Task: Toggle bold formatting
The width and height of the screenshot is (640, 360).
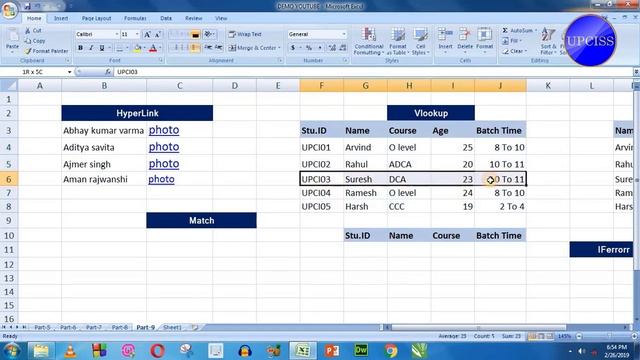Action: tap(80, 48)
